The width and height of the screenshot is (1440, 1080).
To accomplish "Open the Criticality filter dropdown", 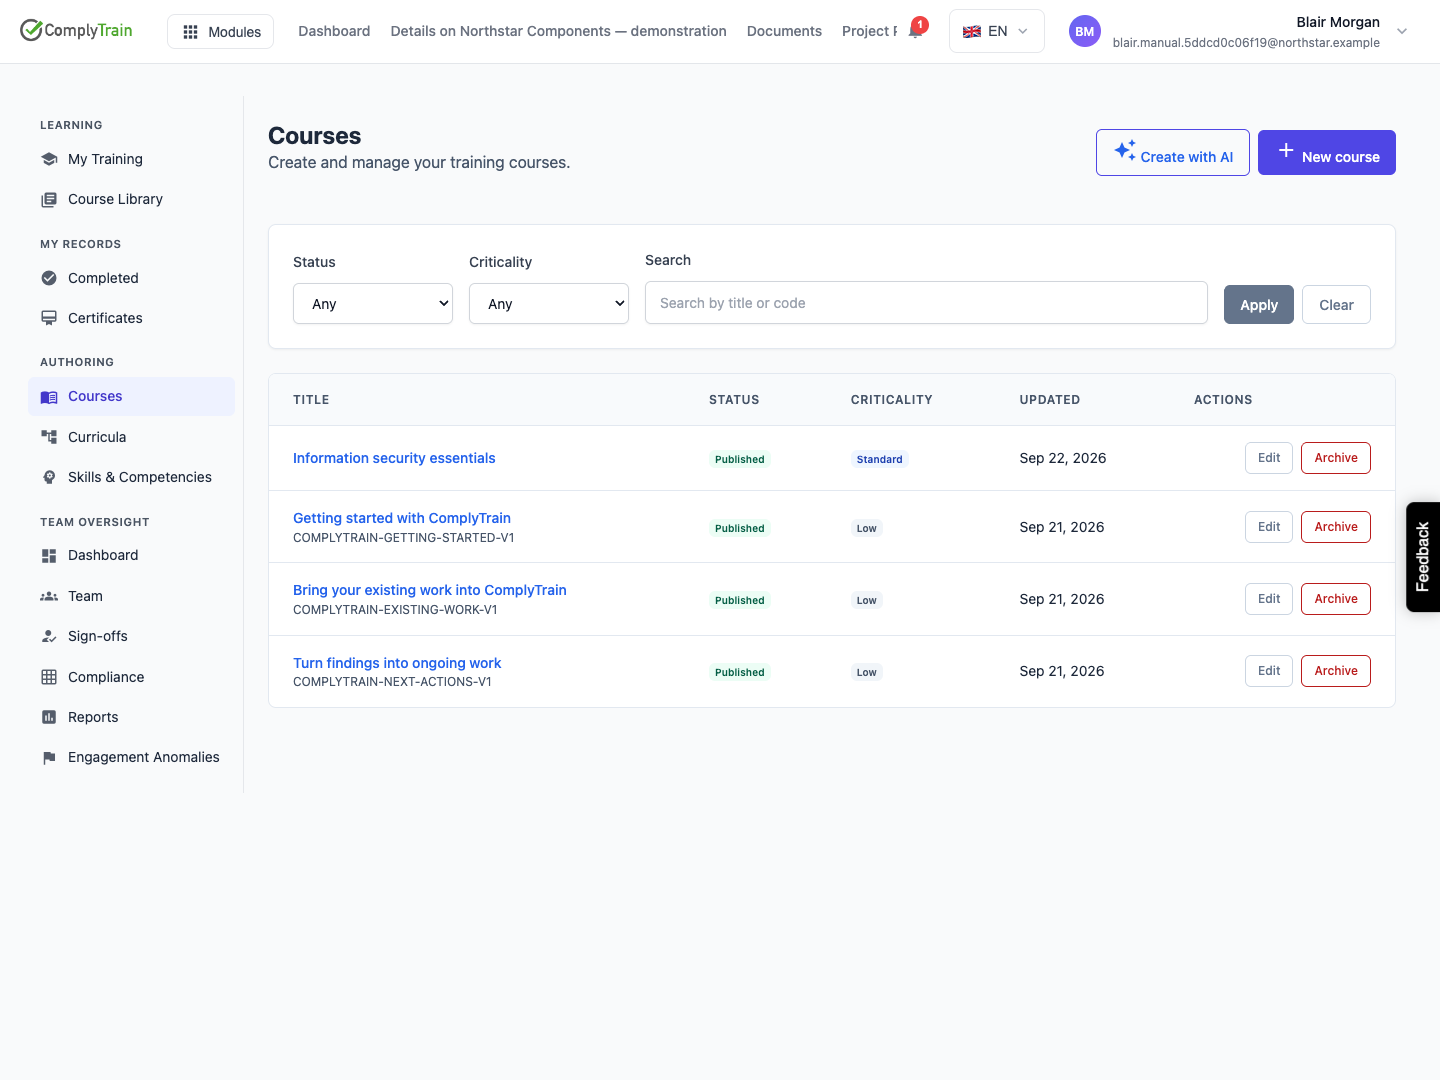I will coord(549,304).
